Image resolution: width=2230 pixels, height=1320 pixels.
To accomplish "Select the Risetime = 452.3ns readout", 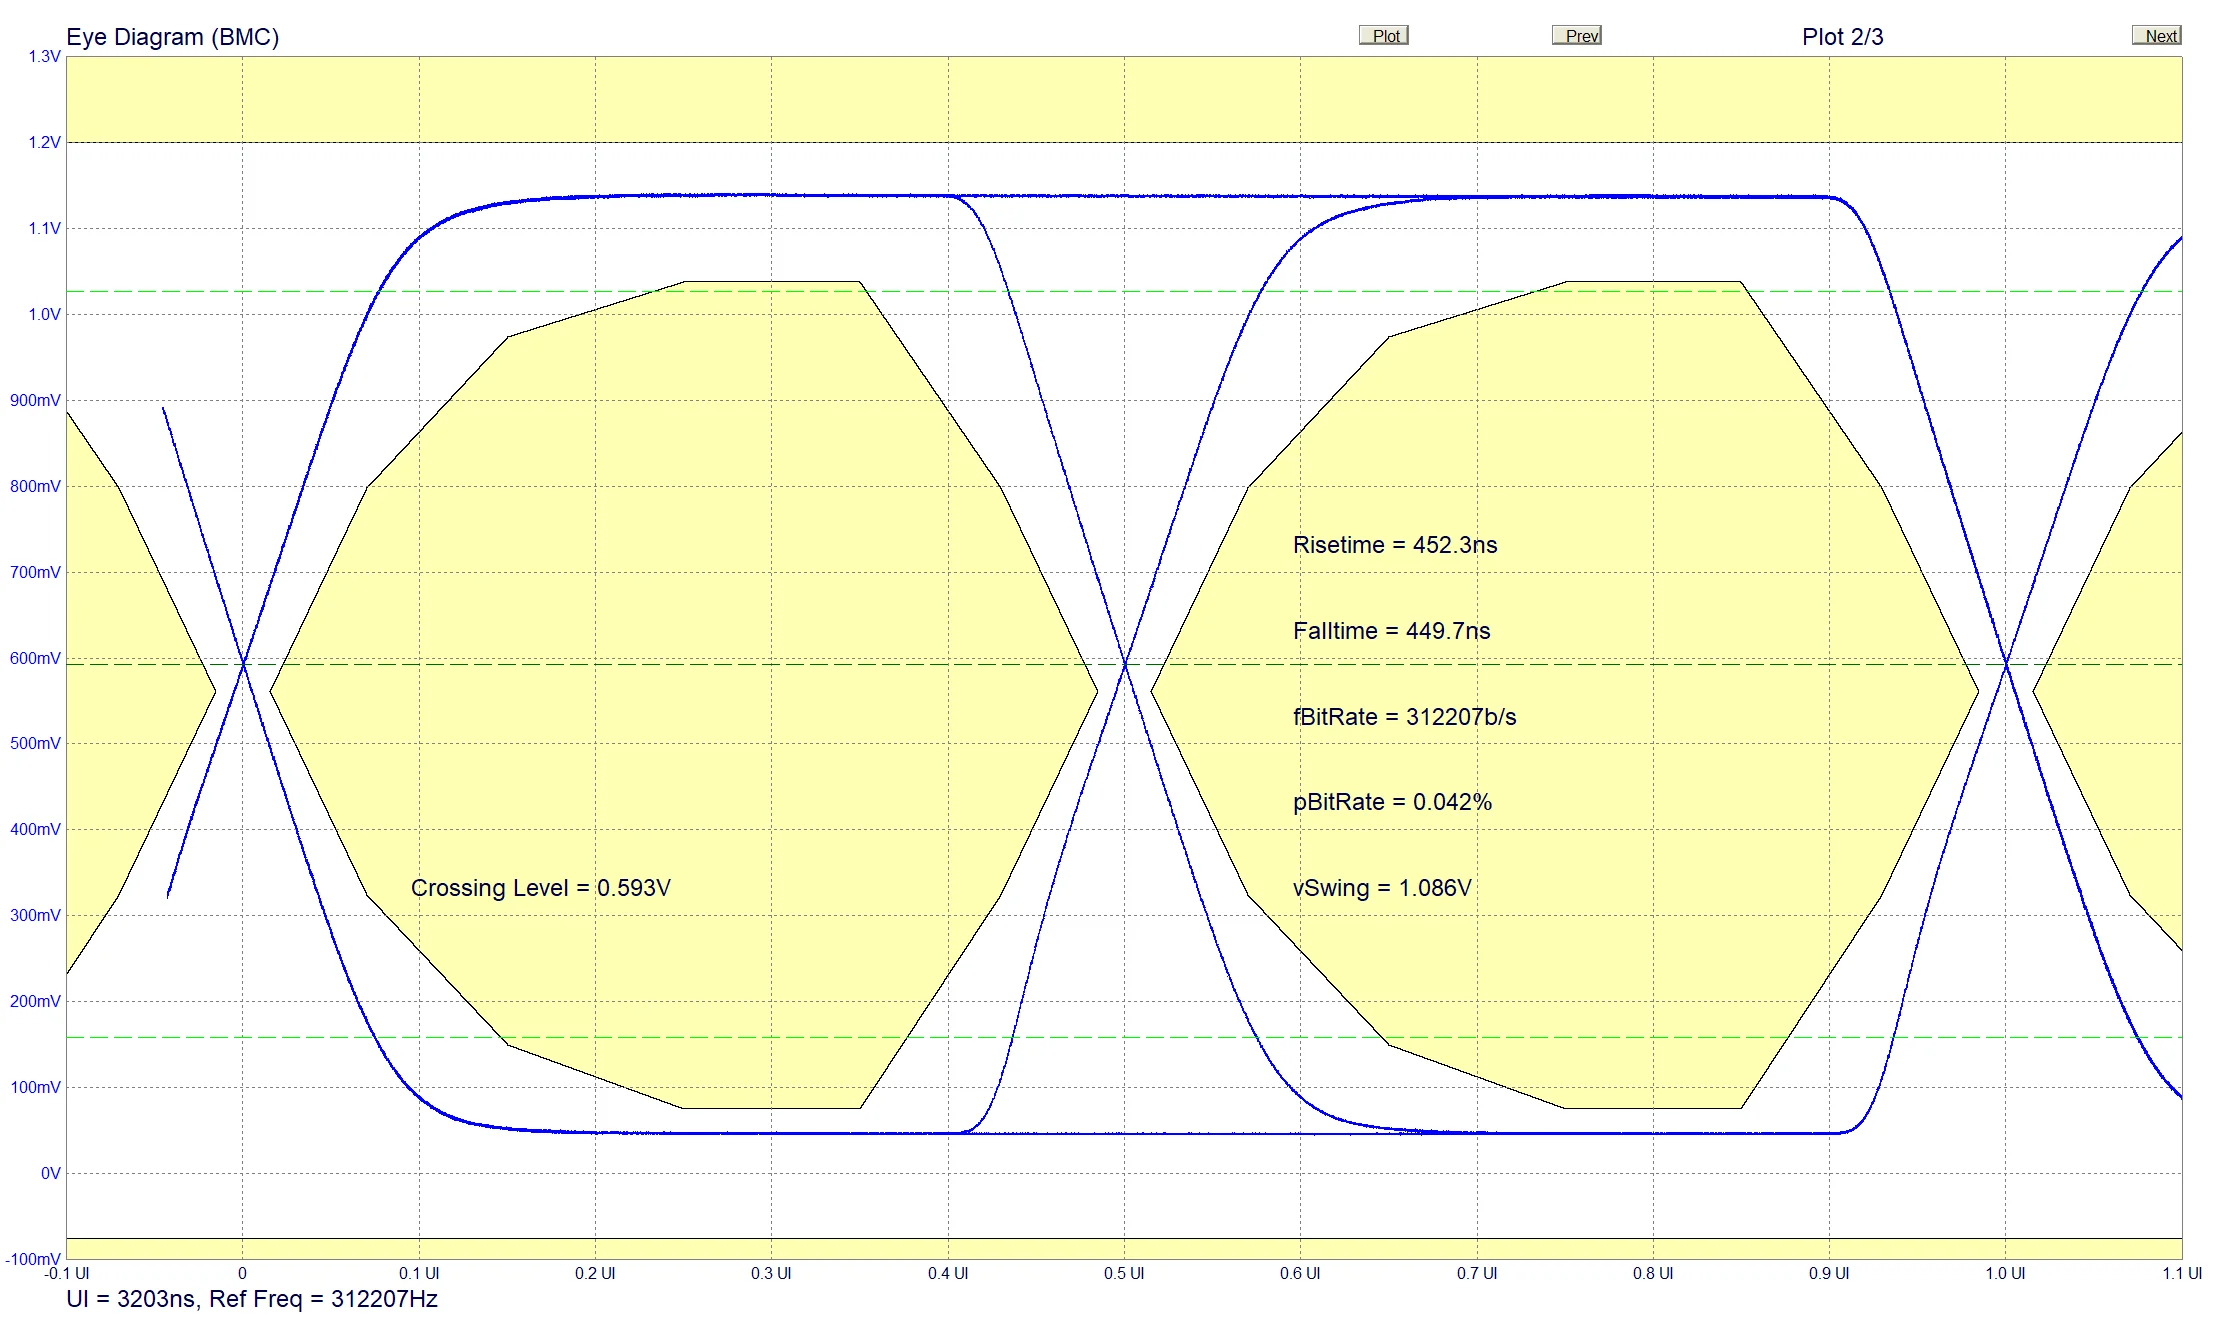I will pyautogui.click(x=1394, y=545).
